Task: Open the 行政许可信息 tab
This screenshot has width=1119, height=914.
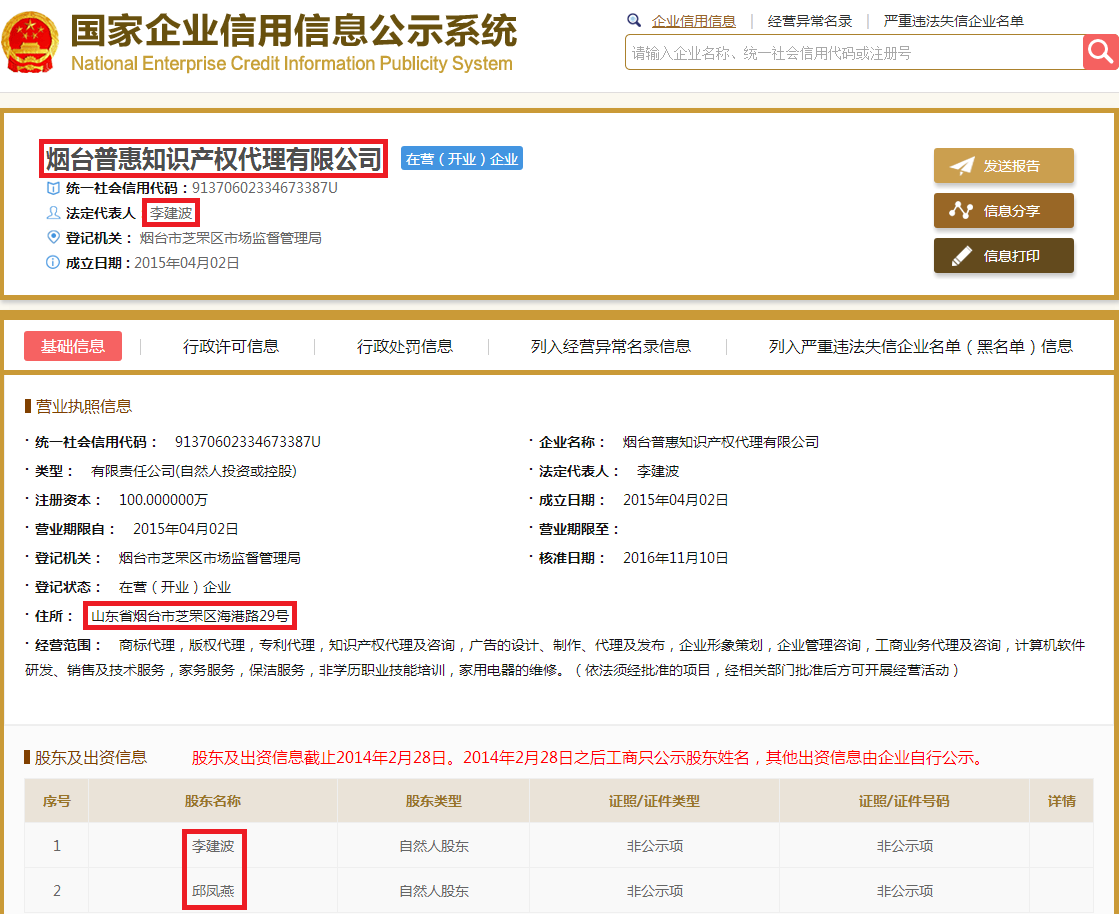Action: click(x=231, y=347)
